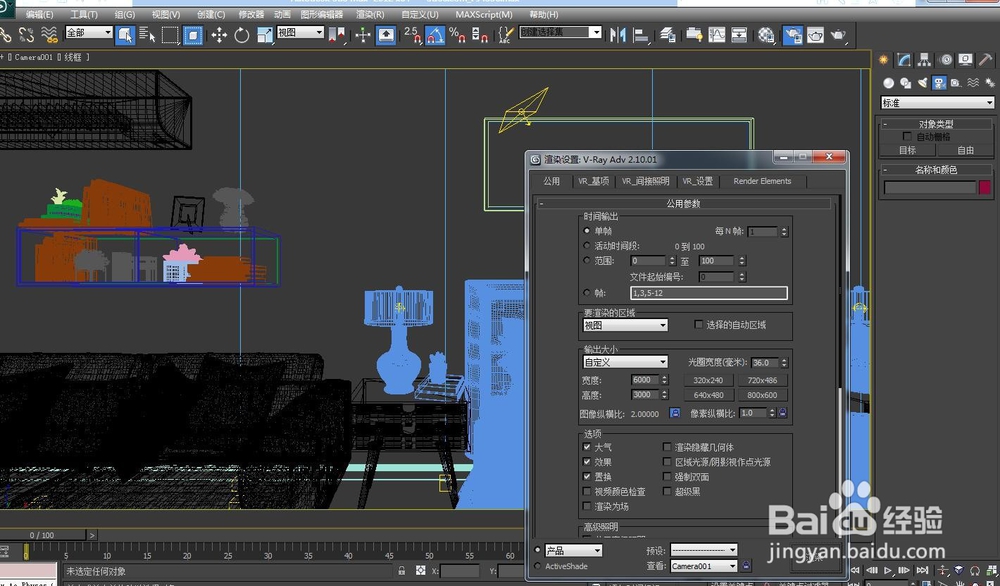1000x586 pixels.
Task: Select the 单帧 radio button
Action: pos(587,230)
